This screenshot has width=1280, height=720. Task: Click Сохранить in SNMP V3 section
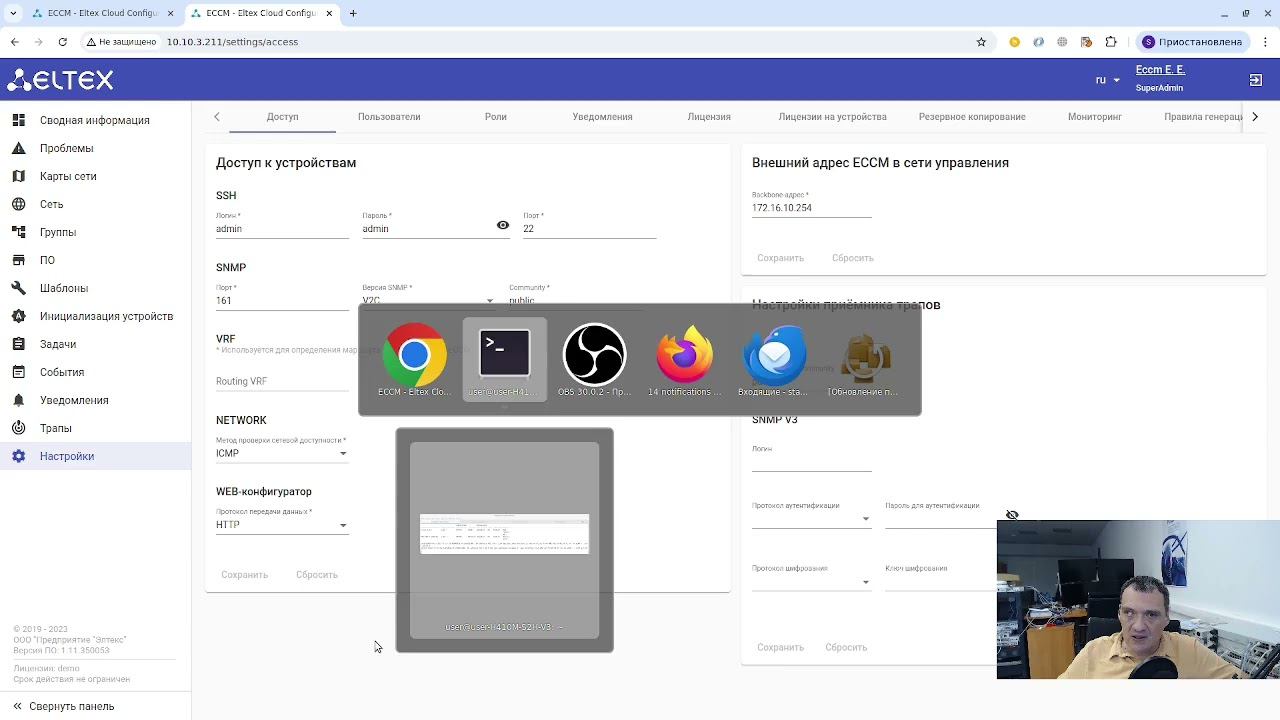click(x=780, y=647)
